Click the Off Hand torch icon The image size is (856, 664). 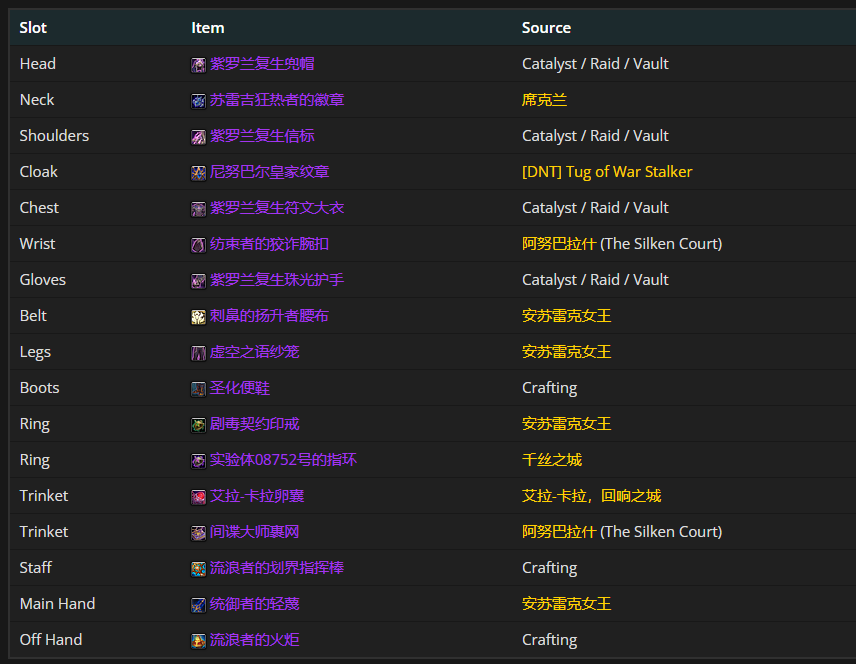point(199,640)
